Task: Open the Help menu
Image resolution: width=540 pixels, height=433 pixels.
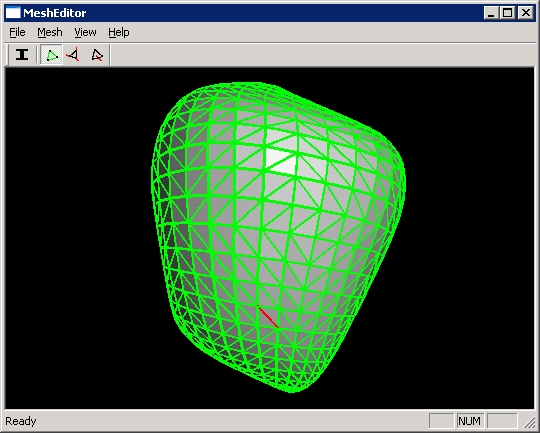Action: pos(119,32)
